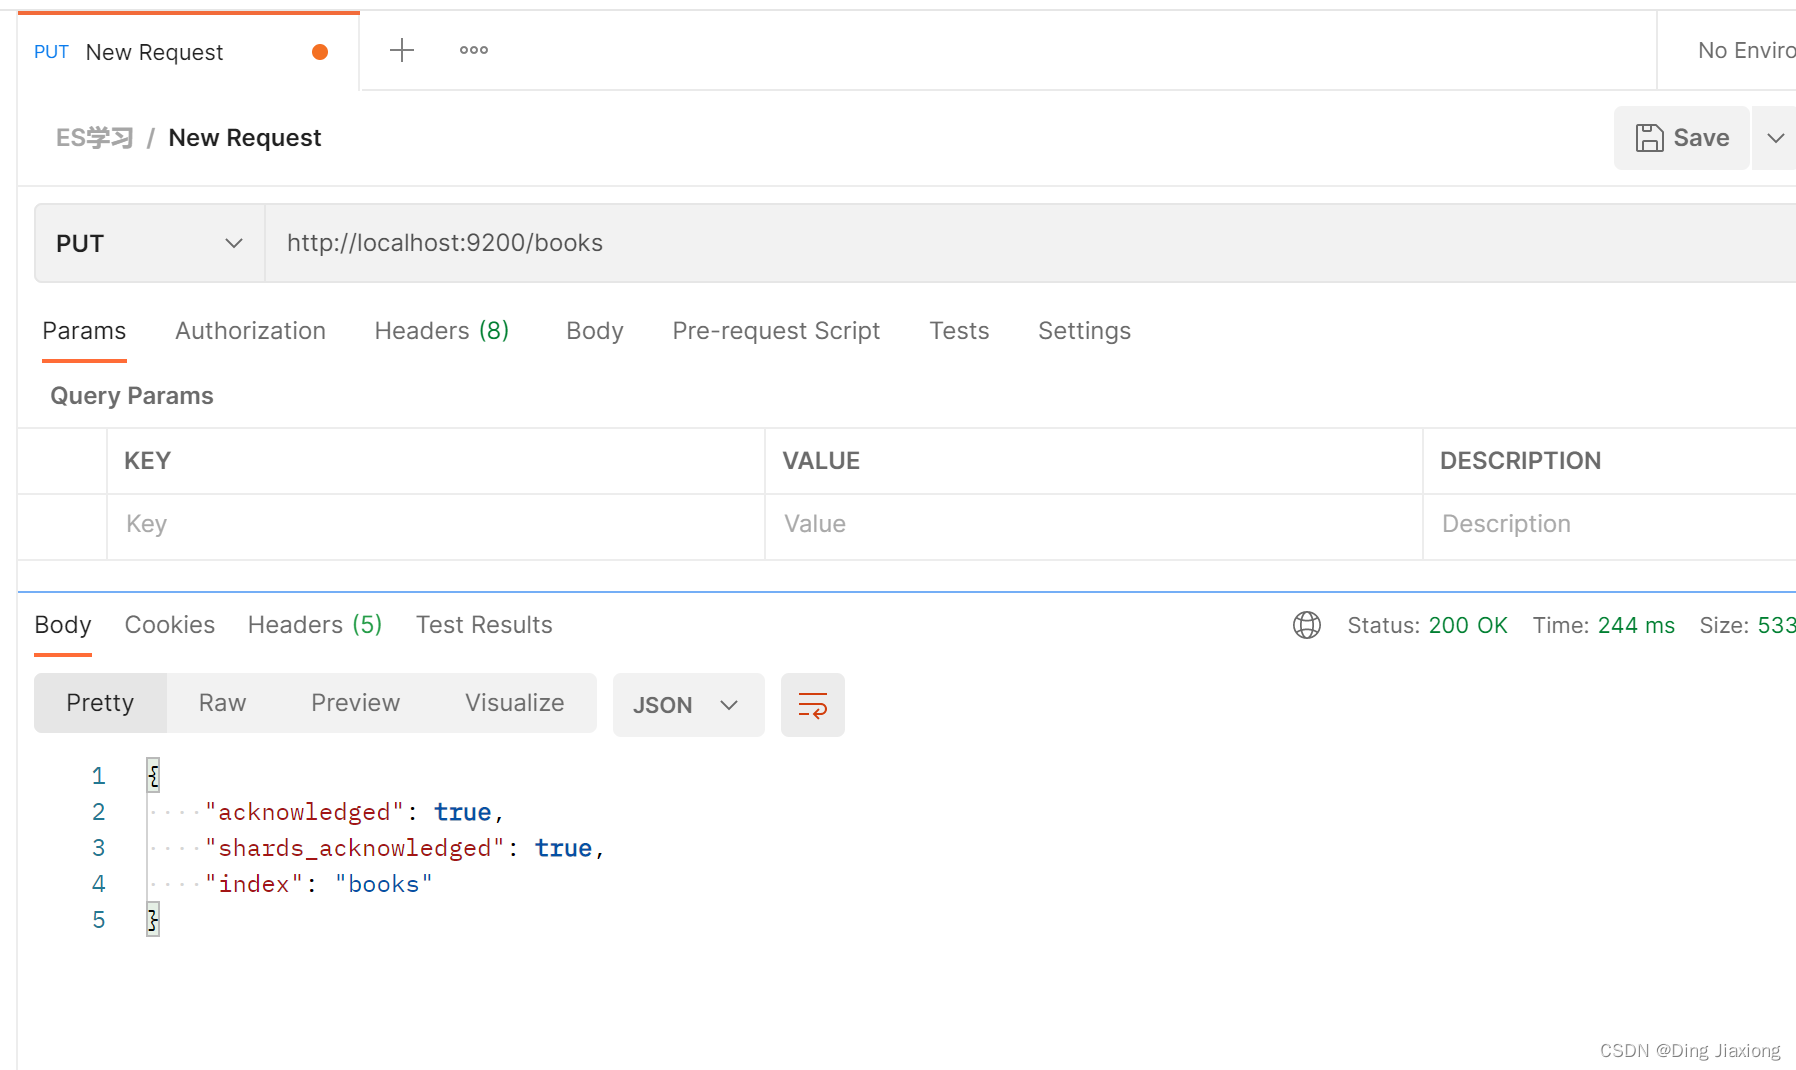
Task: Switch to the request Body tab
Action: click(x=595, y=331)
